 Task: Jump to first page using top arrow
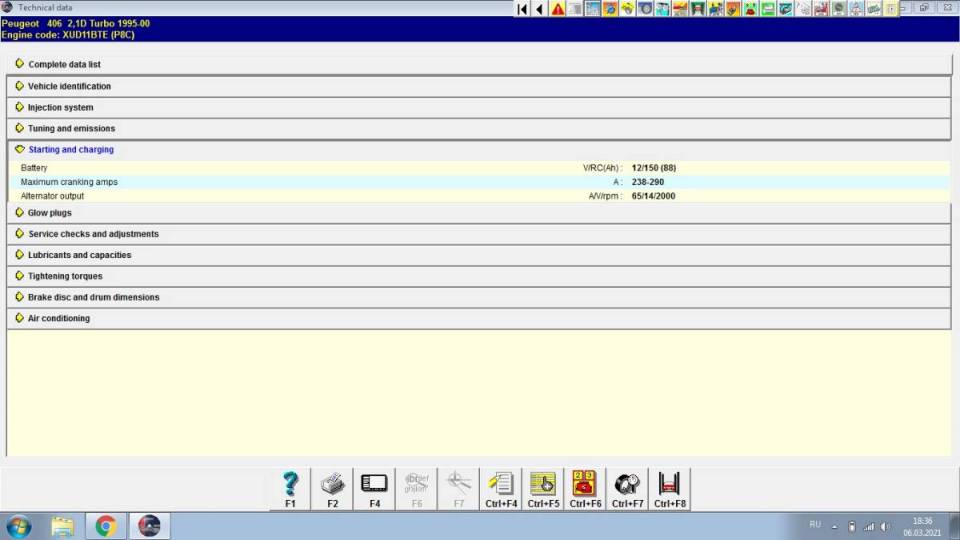pyautogui.click(x=523, y=9)
